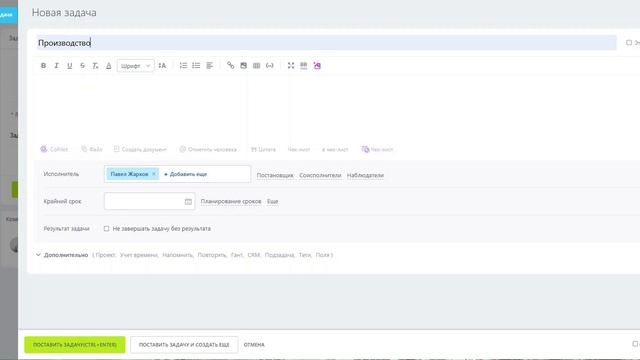
Task: Apply underline formatting in the toolbar
Action: 69,66
